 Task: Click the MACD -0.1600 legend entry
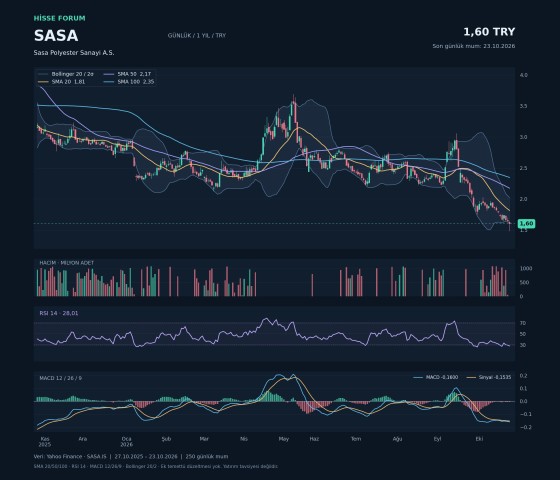(x=436, y=377)
